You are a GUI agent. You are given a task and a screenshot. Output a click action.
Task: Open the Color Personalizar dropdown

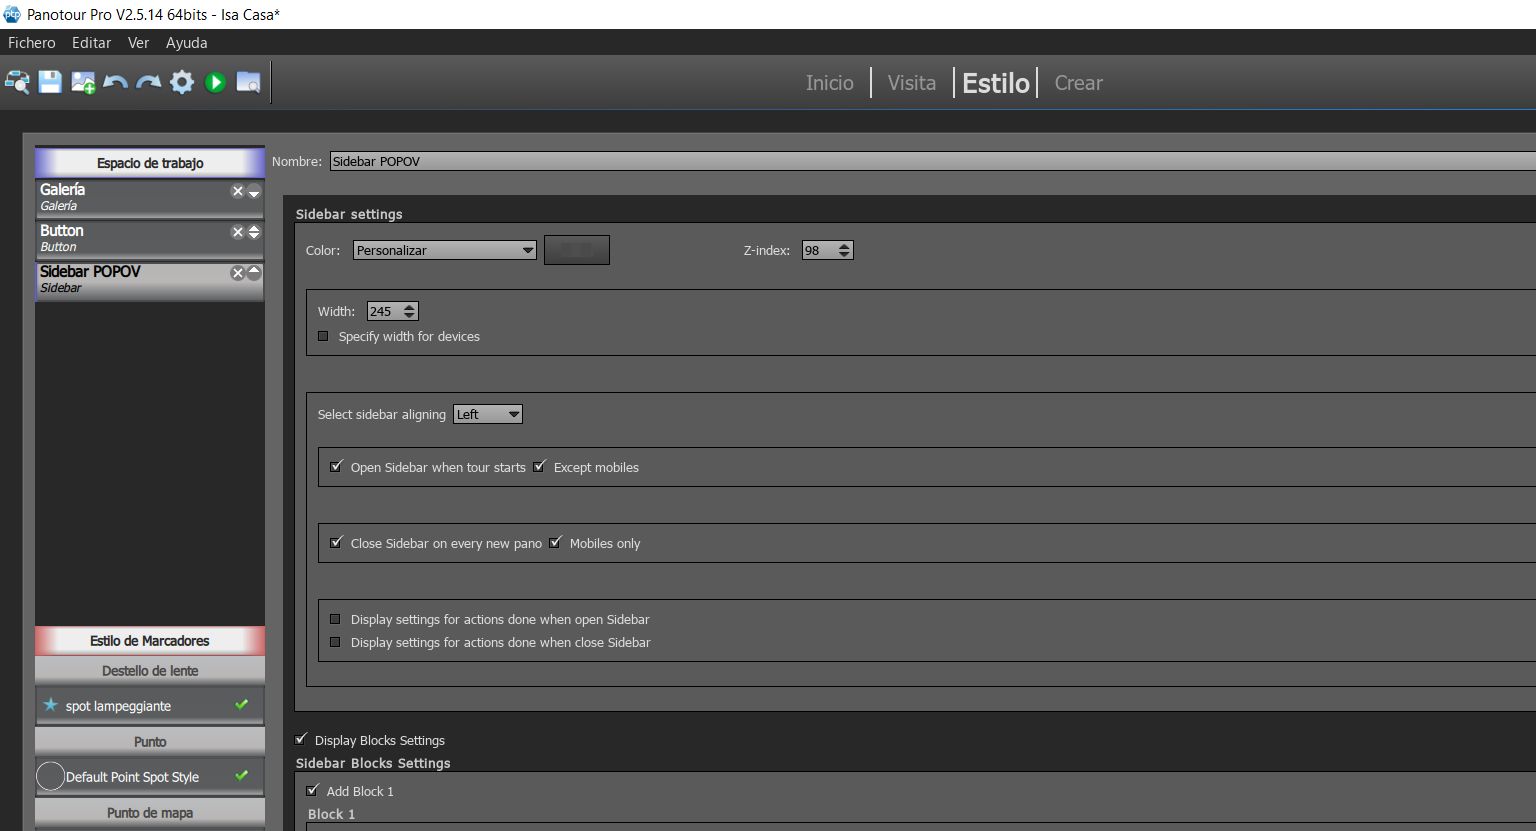(x=445, y=250)
